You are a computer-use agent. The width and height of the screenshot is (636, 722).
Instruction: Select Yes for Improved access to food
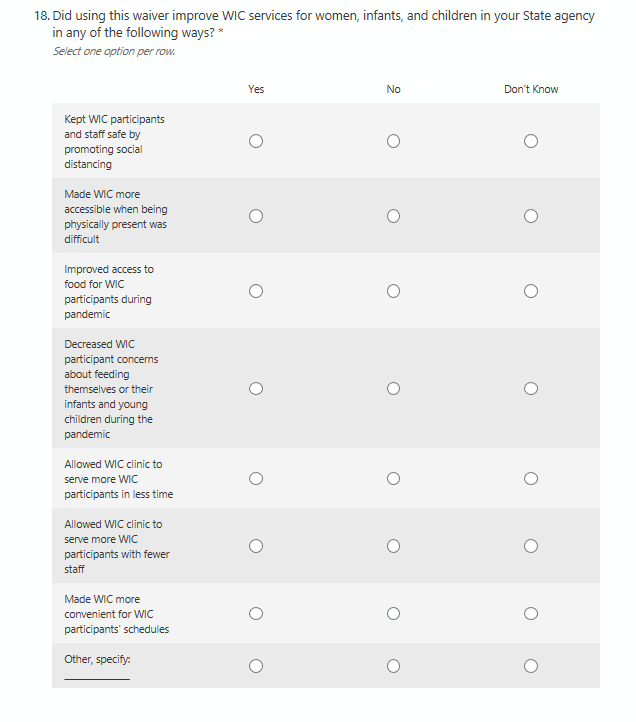pyautogui.click(x=256, y=291)
